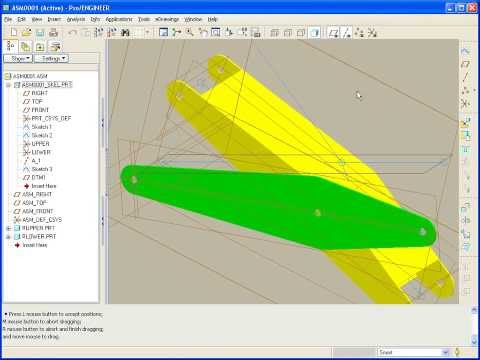Screen dimensions: 480x360
Task: Open the Reorient View tool
Action: (x=229, y=32)
